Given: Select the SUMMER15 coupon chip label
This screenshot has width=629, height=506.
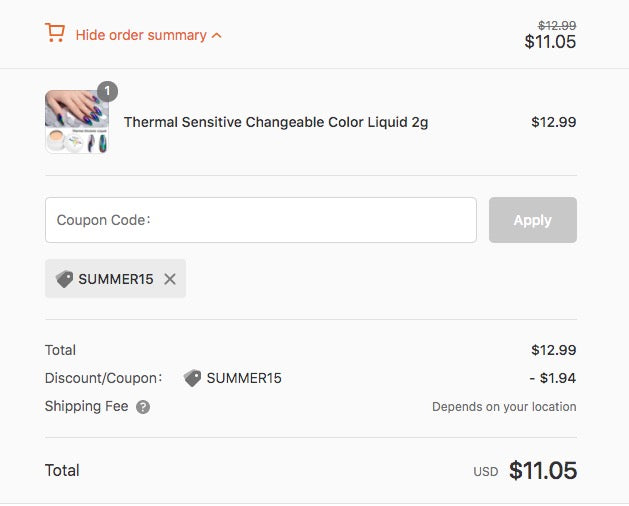Looking at the screenshot, I should (116, 279).
